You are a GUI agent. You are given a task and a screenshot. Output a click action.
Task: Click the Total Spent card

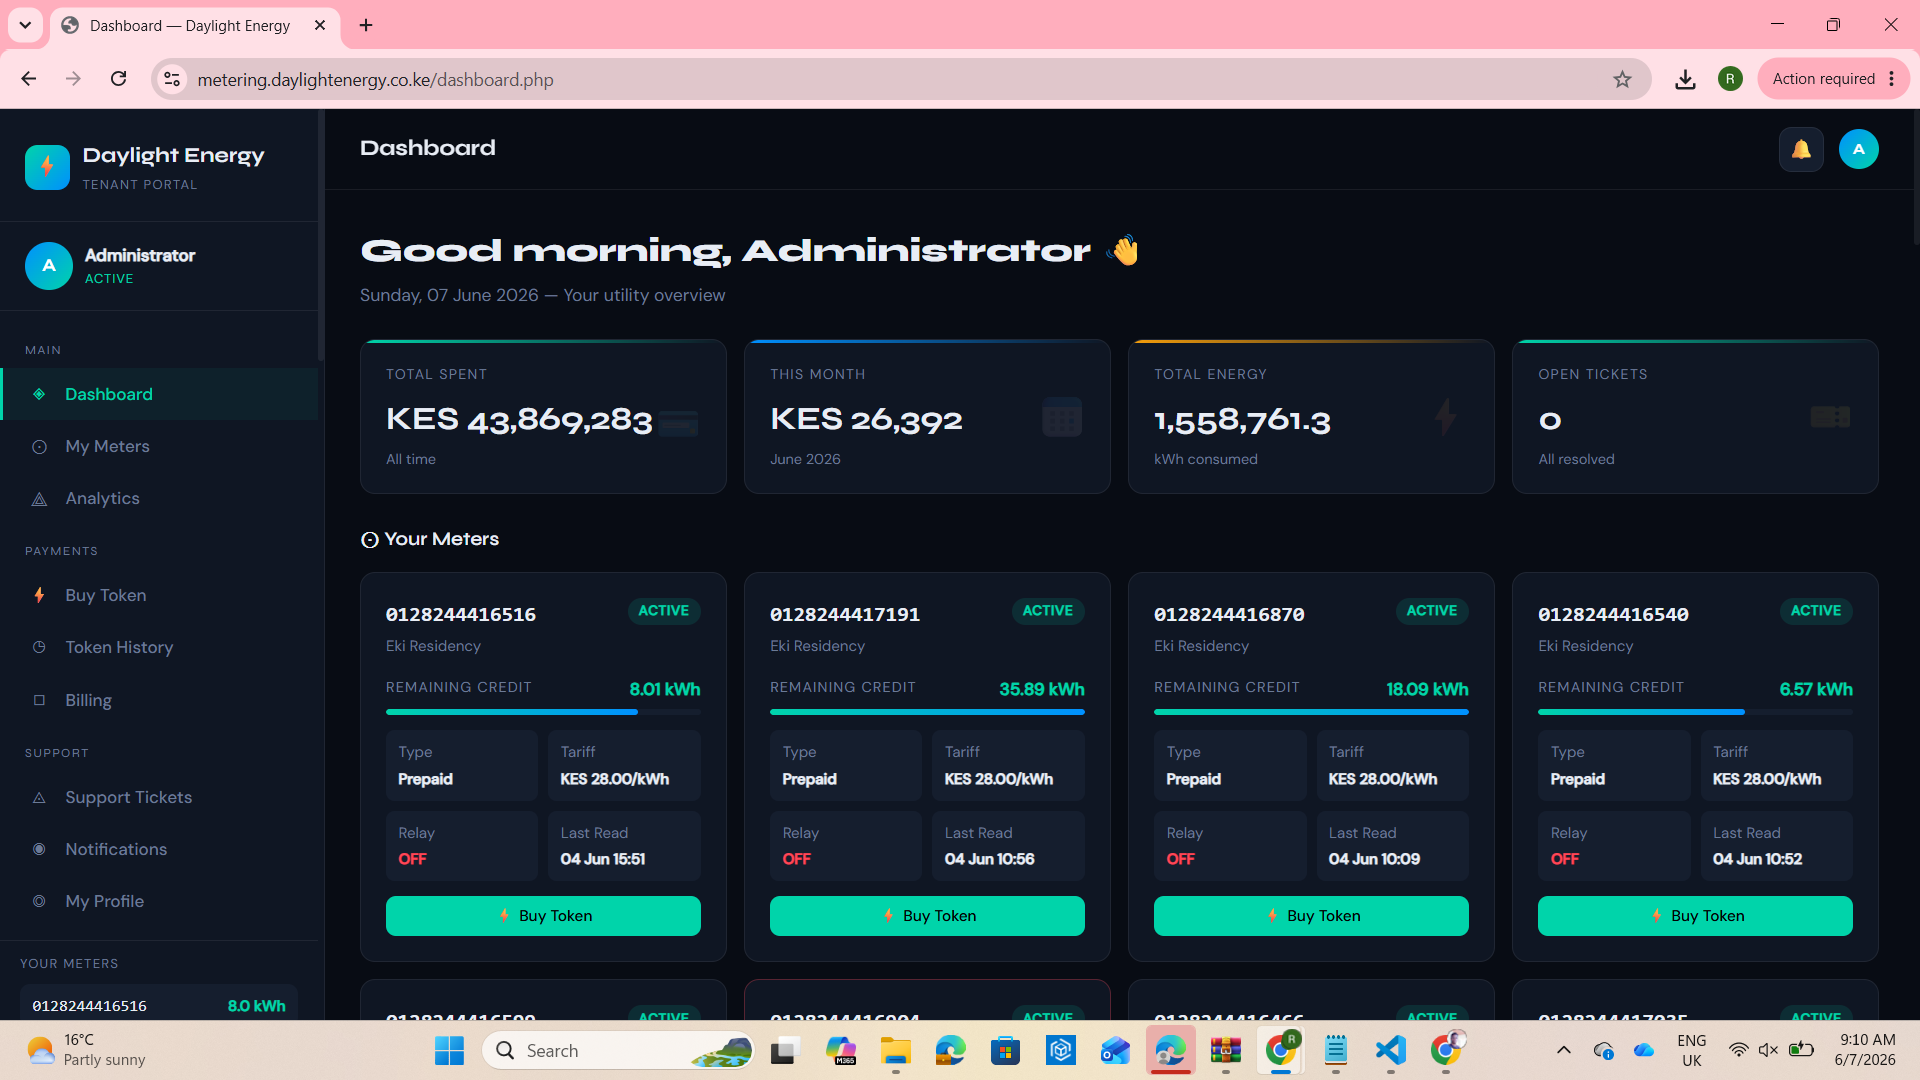(x=543, y=416)
